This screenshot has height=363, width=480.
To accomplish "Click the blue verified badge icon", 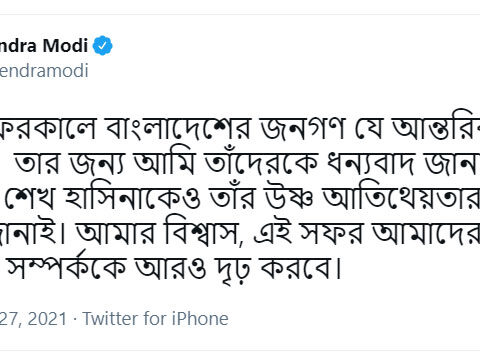I will [x=103, y=45].
